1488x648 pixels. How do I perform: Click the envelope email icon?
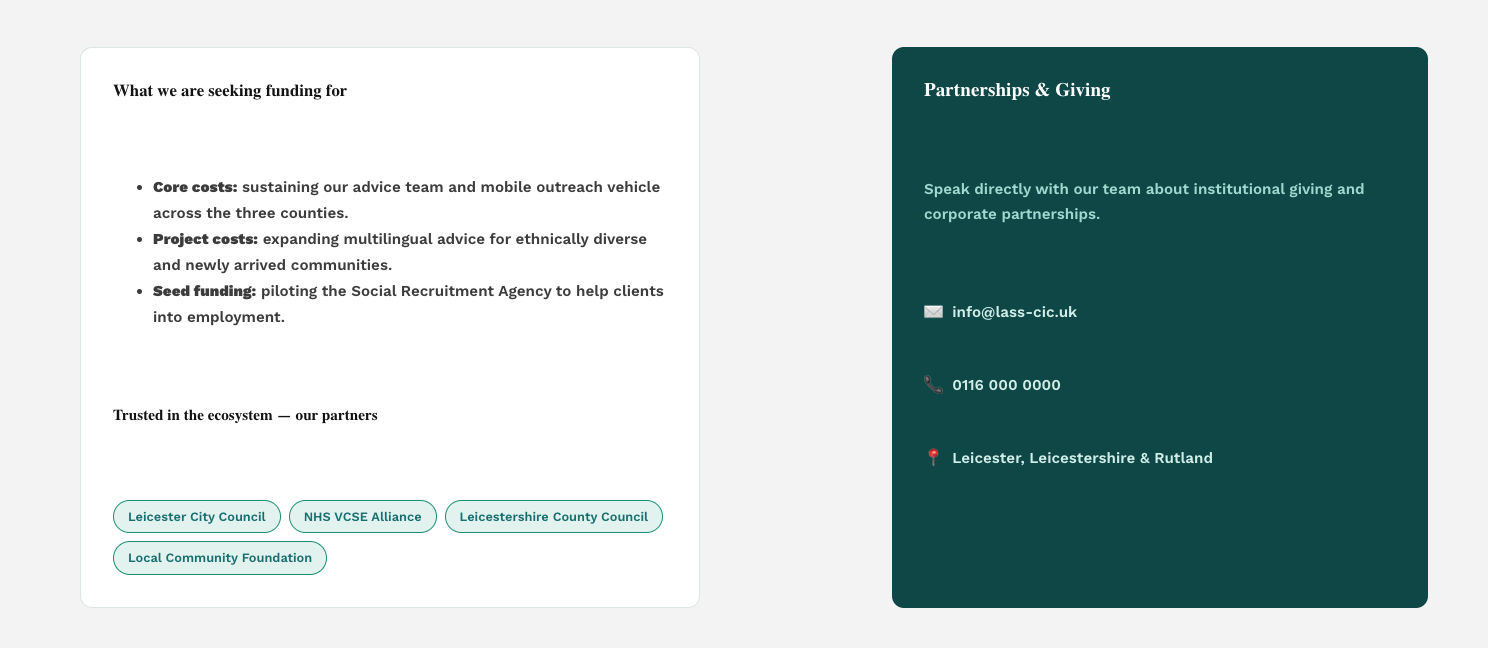click(x=933, y=312)
